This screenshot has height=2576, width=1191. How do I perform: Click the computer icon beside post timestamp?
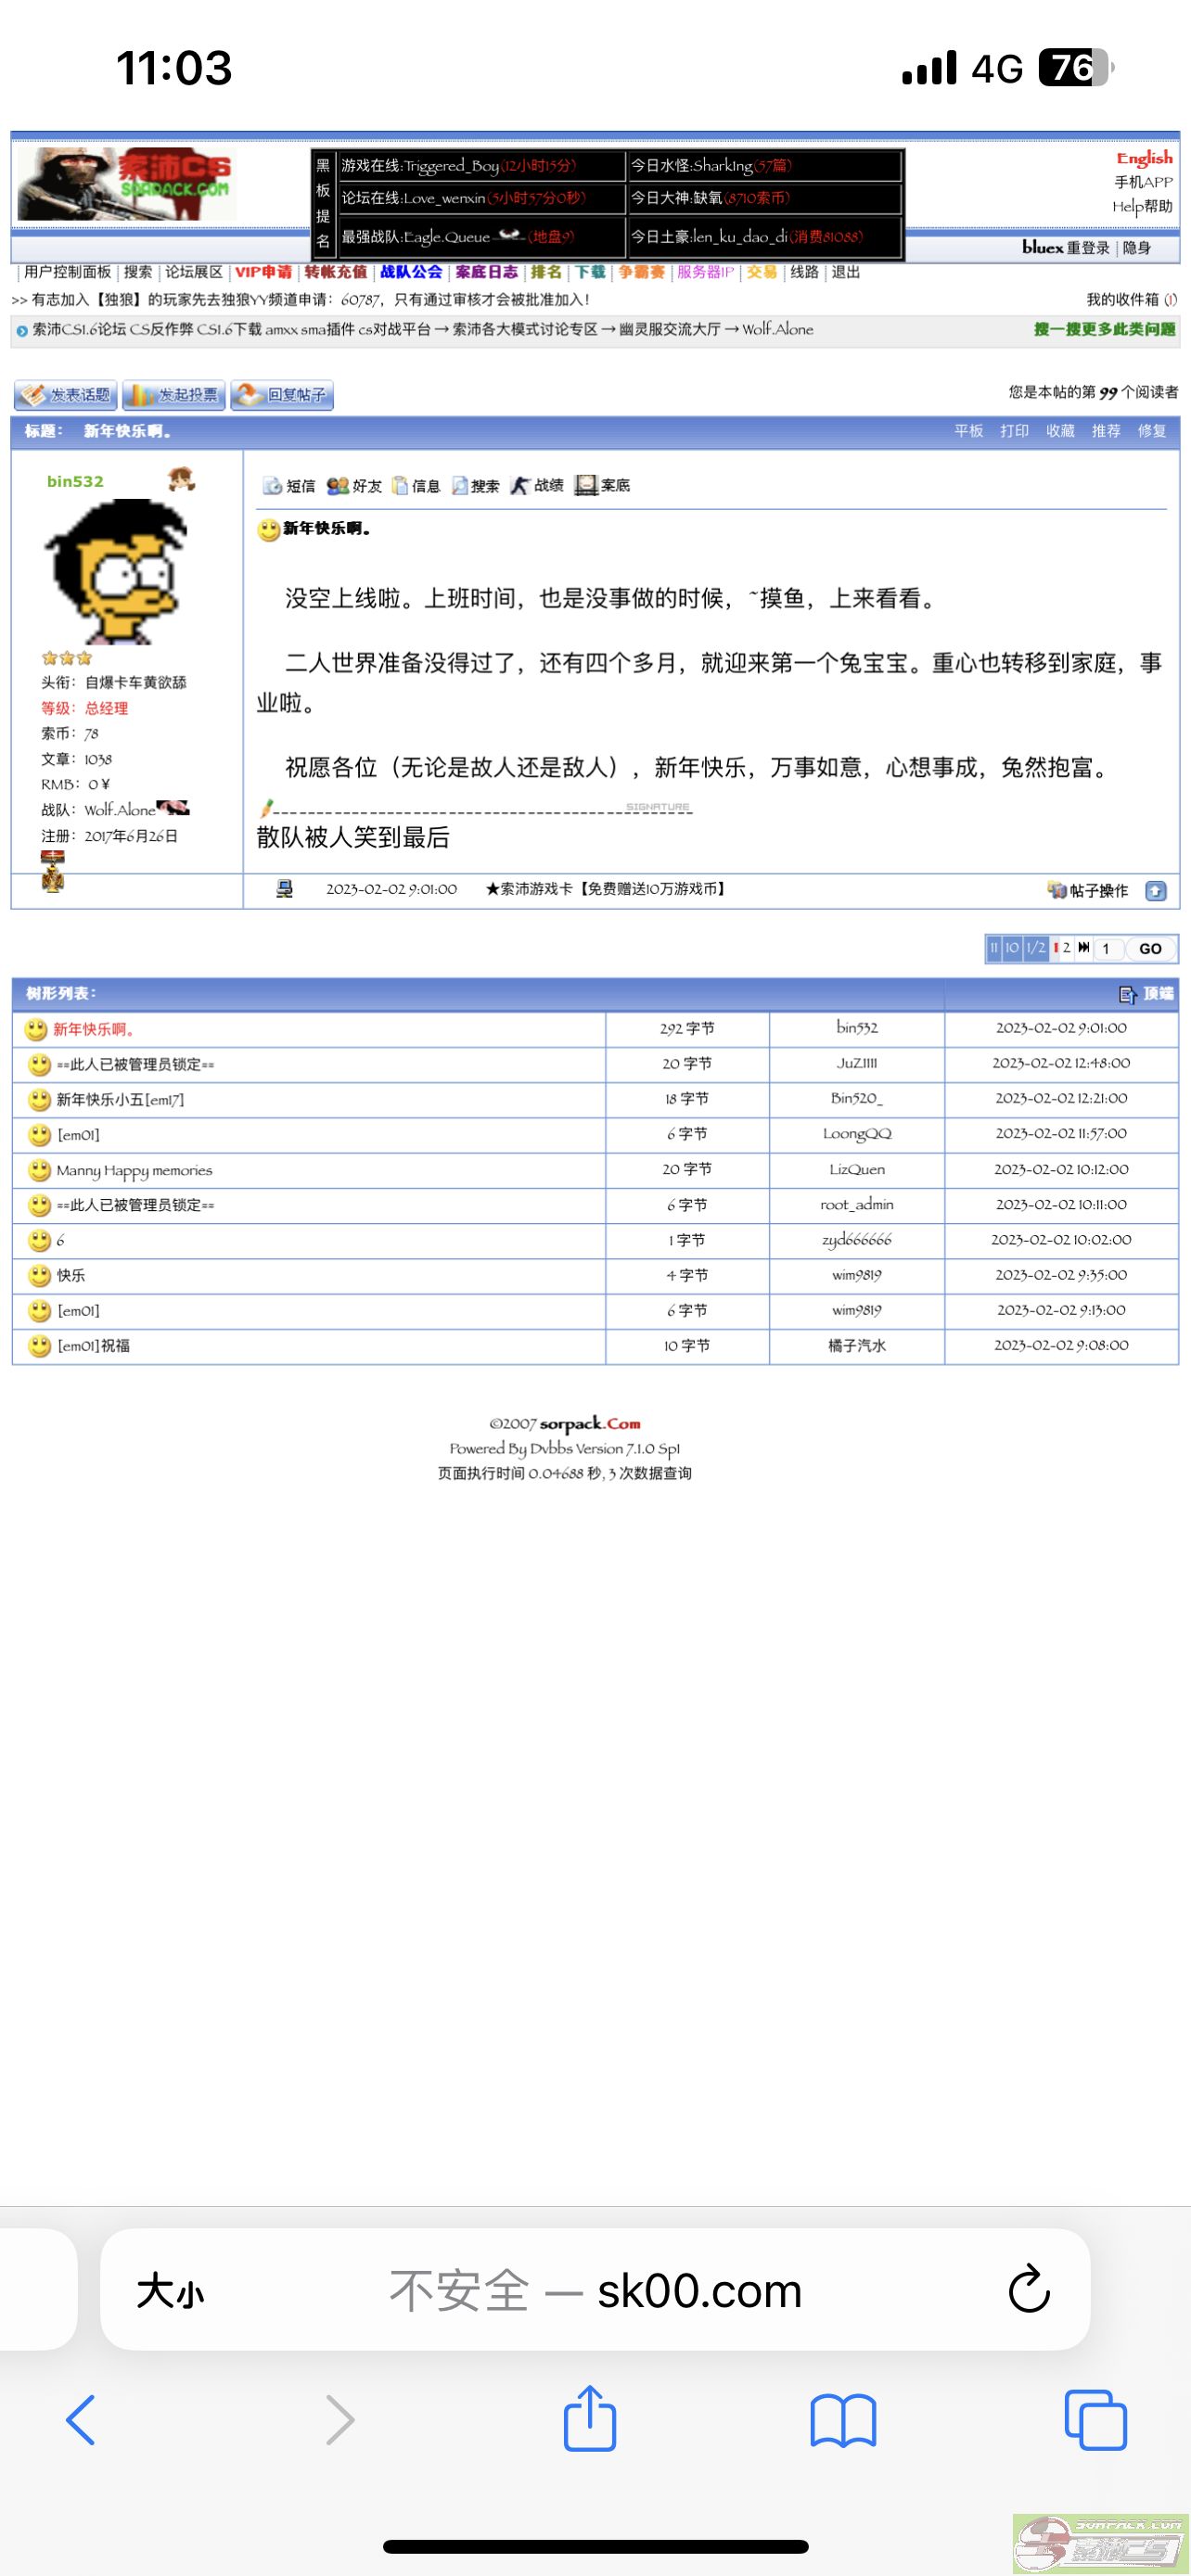coord(285,889)
